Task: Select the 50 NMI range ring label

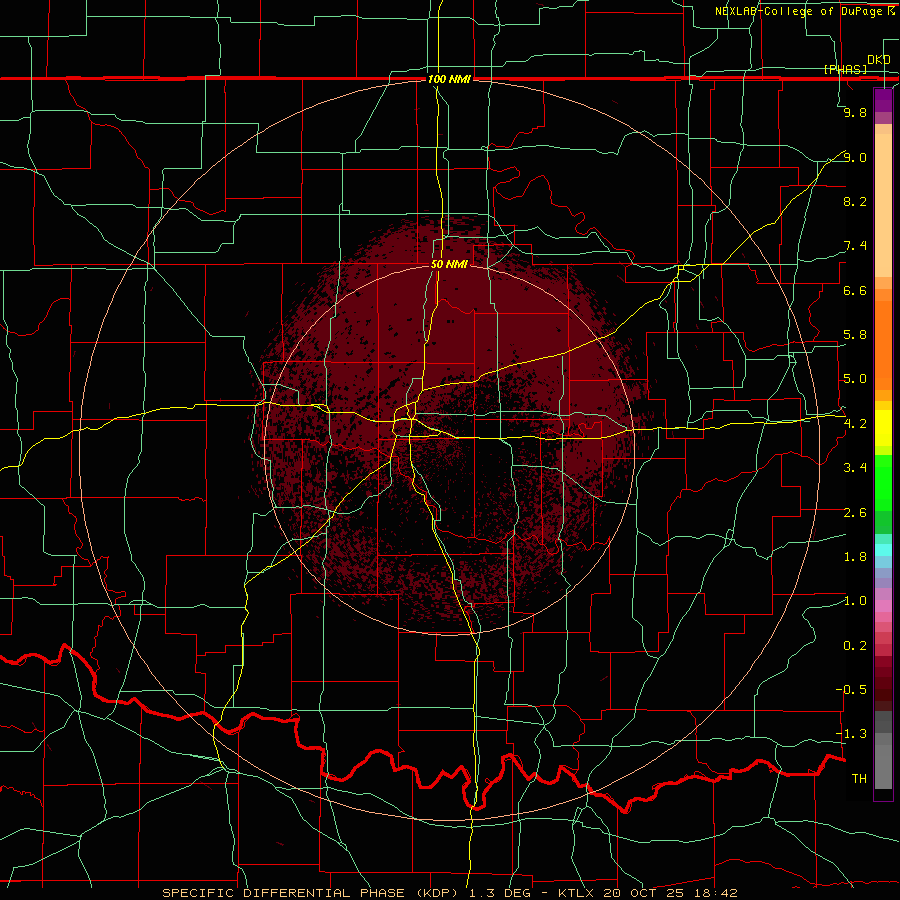Action: (449, 264)
